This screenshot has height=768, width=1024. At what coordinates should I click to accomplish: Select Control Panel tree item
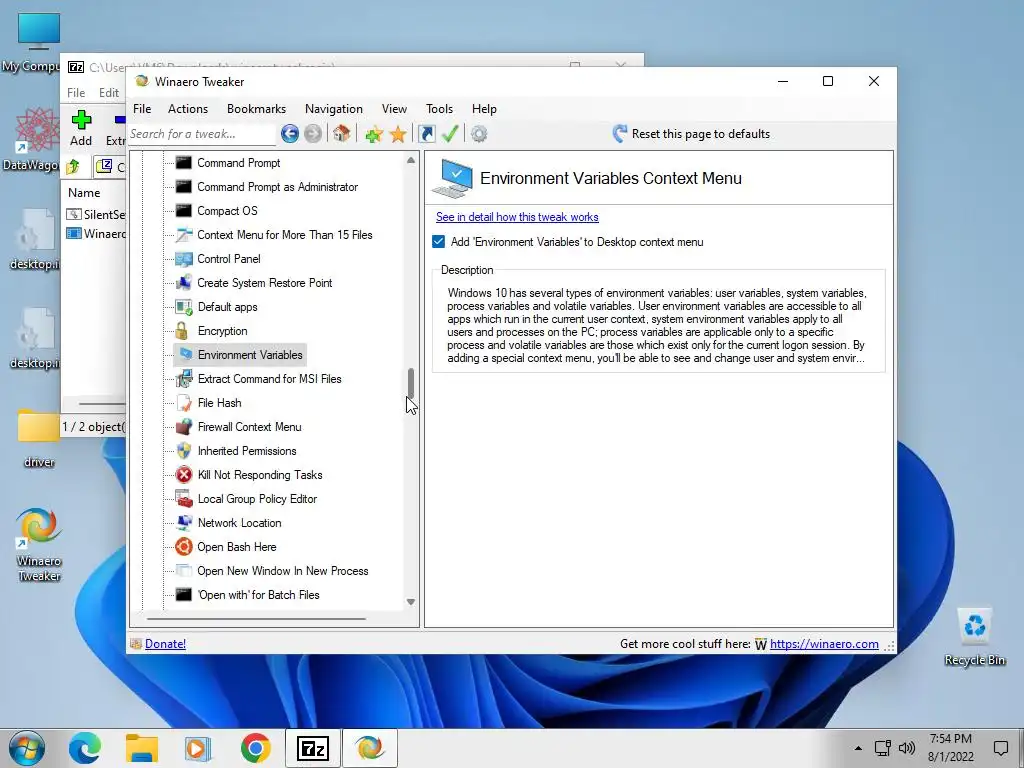[x=229, y=259]
